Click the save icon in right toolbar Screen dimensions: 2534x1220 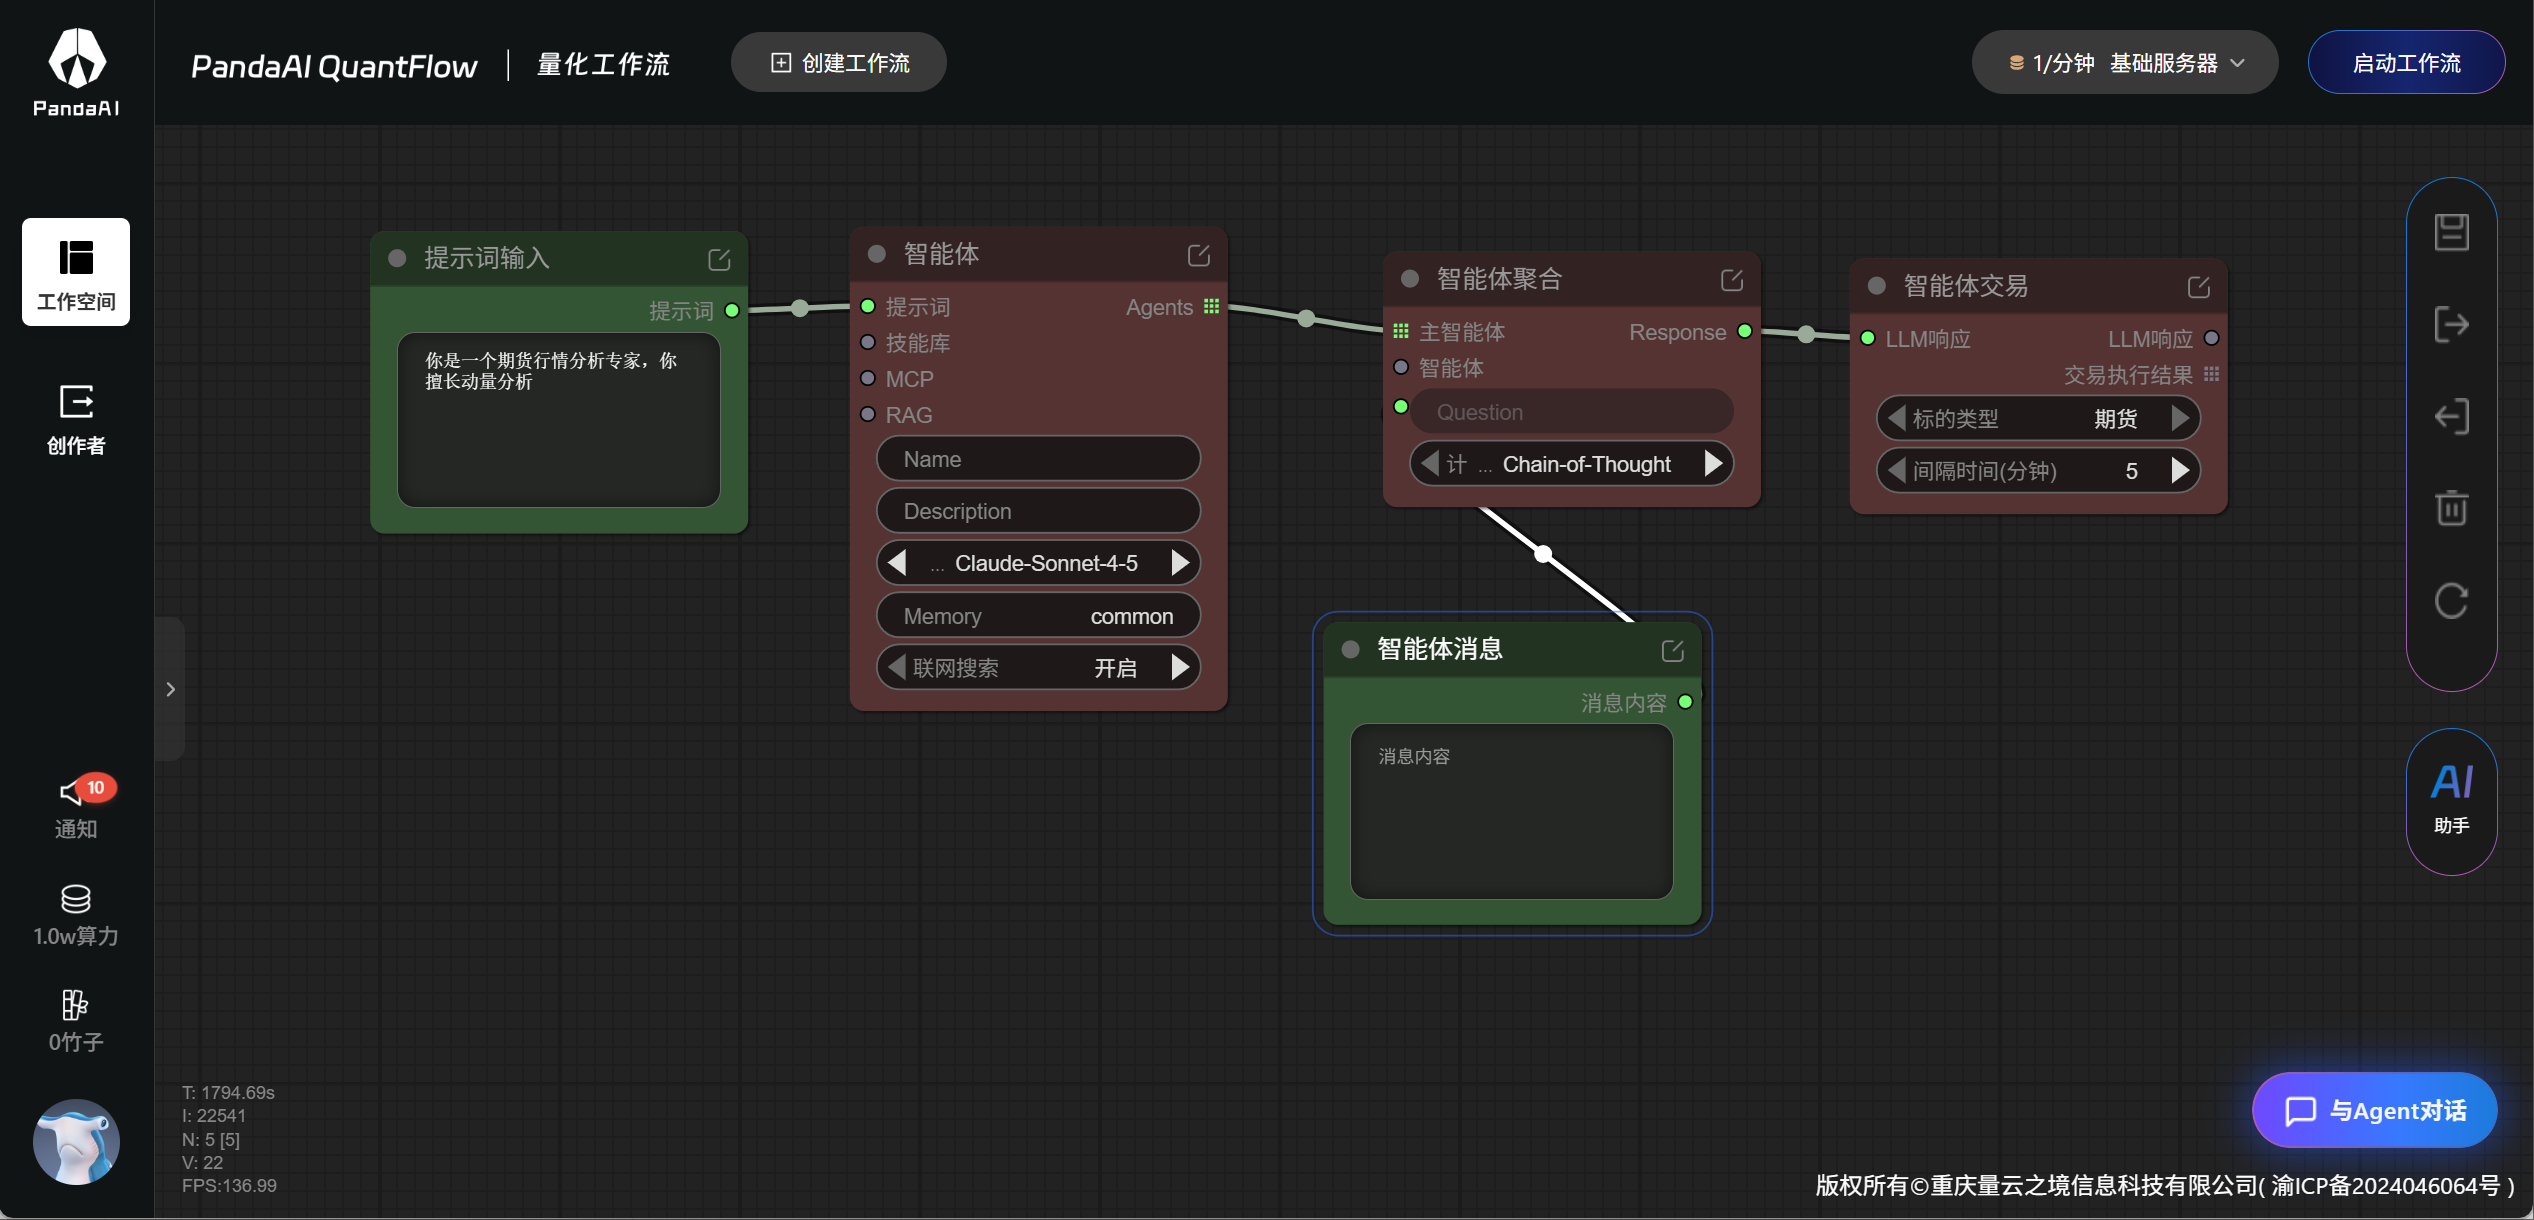point(2451,232)
